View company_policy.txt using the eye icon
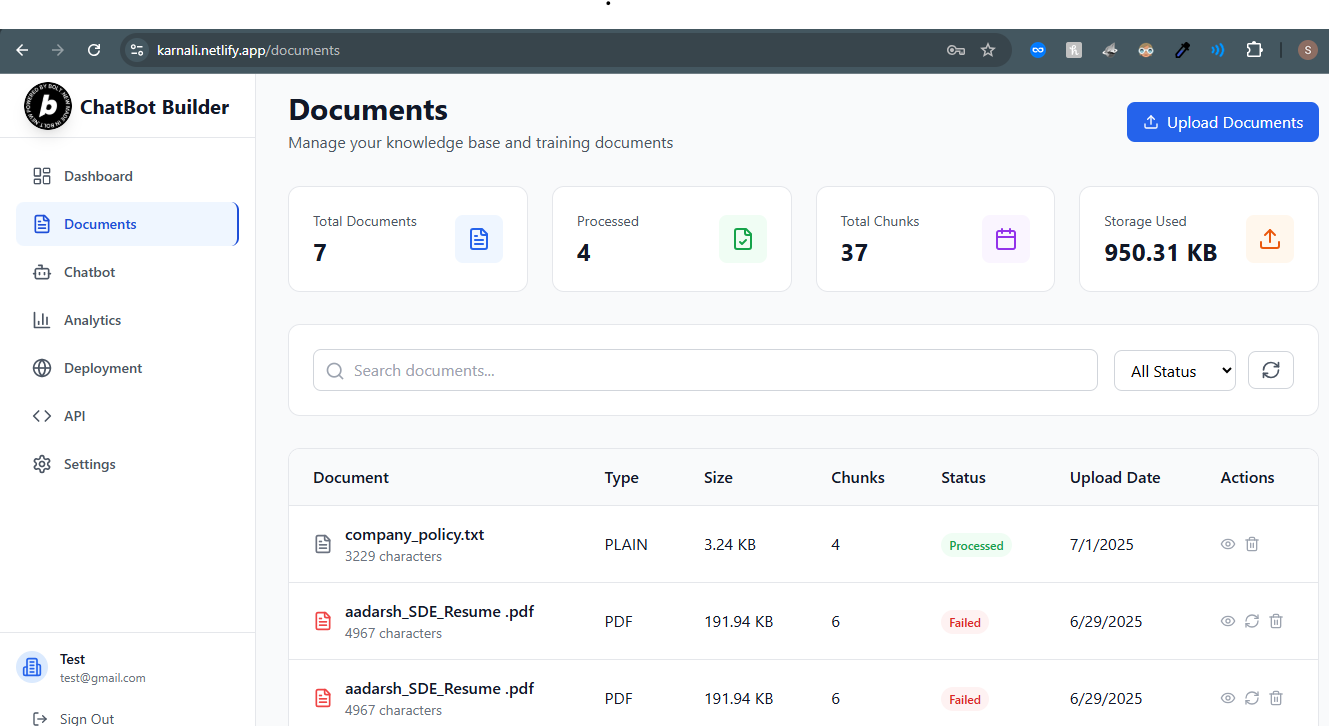The image size is (1329, 726). (1228, 544)
